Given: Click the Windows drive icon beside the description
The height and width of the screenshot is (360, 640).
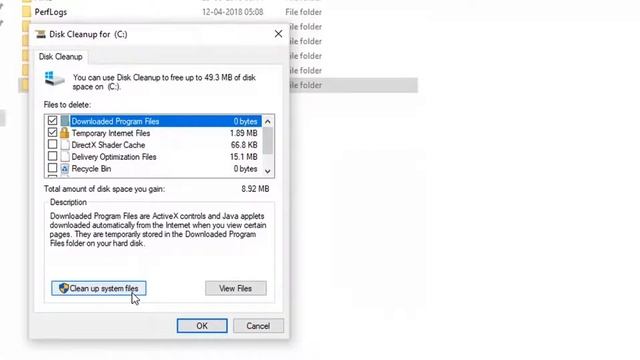Looking at the screenshot, I should tap(54, 79).
